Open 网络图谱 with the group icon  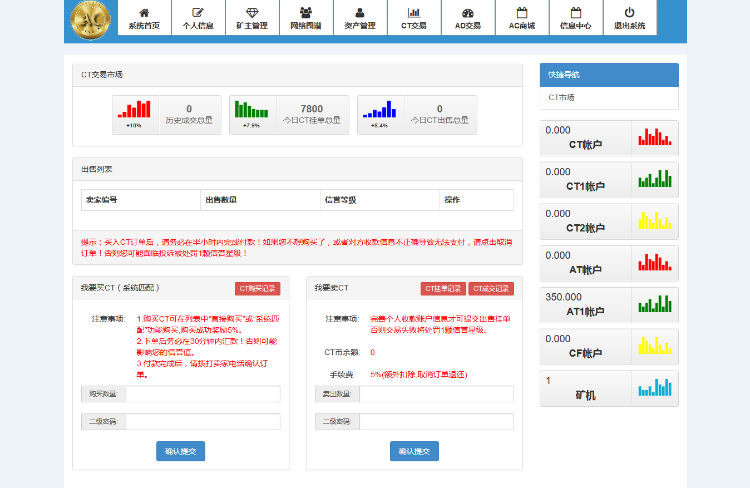click(306, 18)
